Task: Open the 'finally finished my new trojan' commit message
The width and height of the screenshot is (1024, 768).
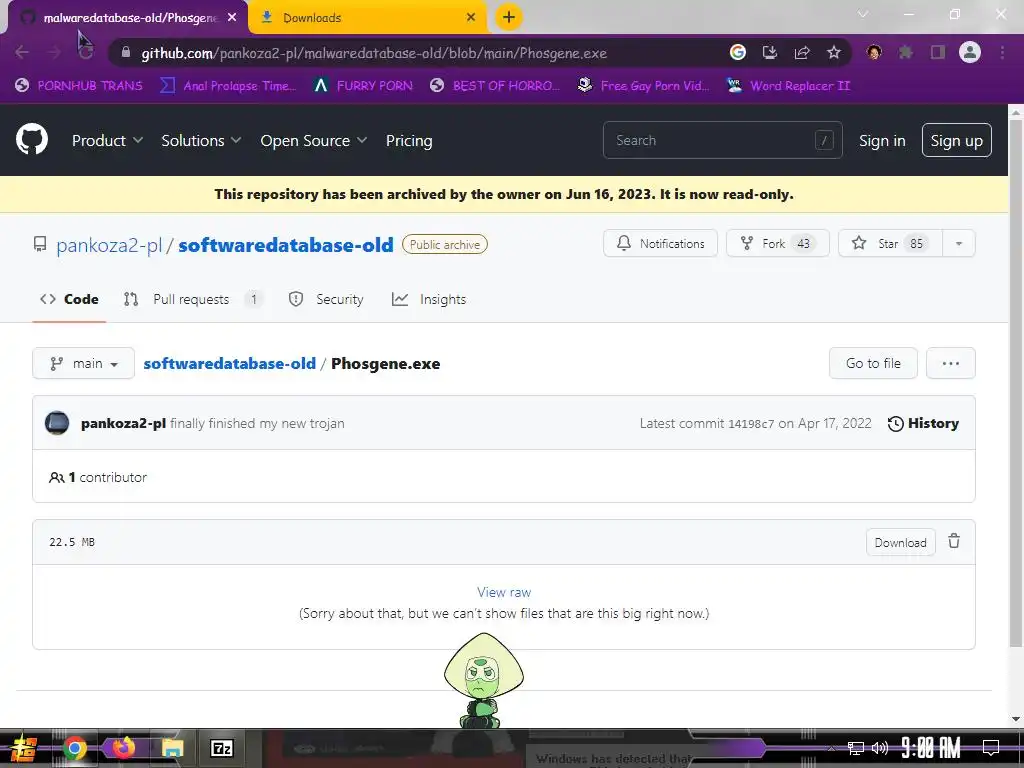Action: [x=257, y=423]
